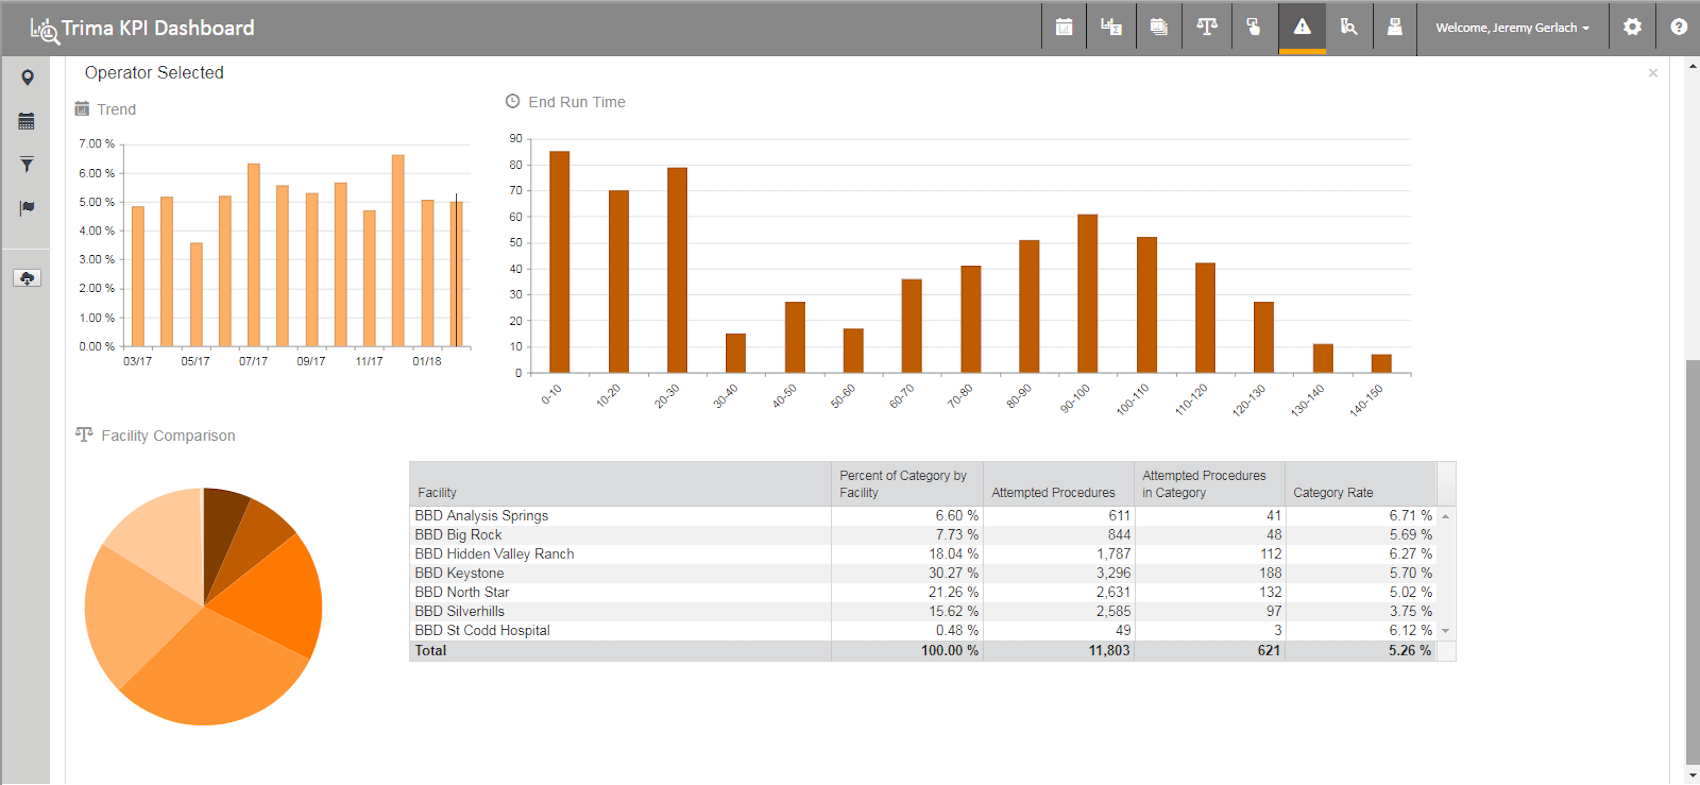Click the 11,803 total attempted procedures

pyautogui.click(x=1109, y=650)
